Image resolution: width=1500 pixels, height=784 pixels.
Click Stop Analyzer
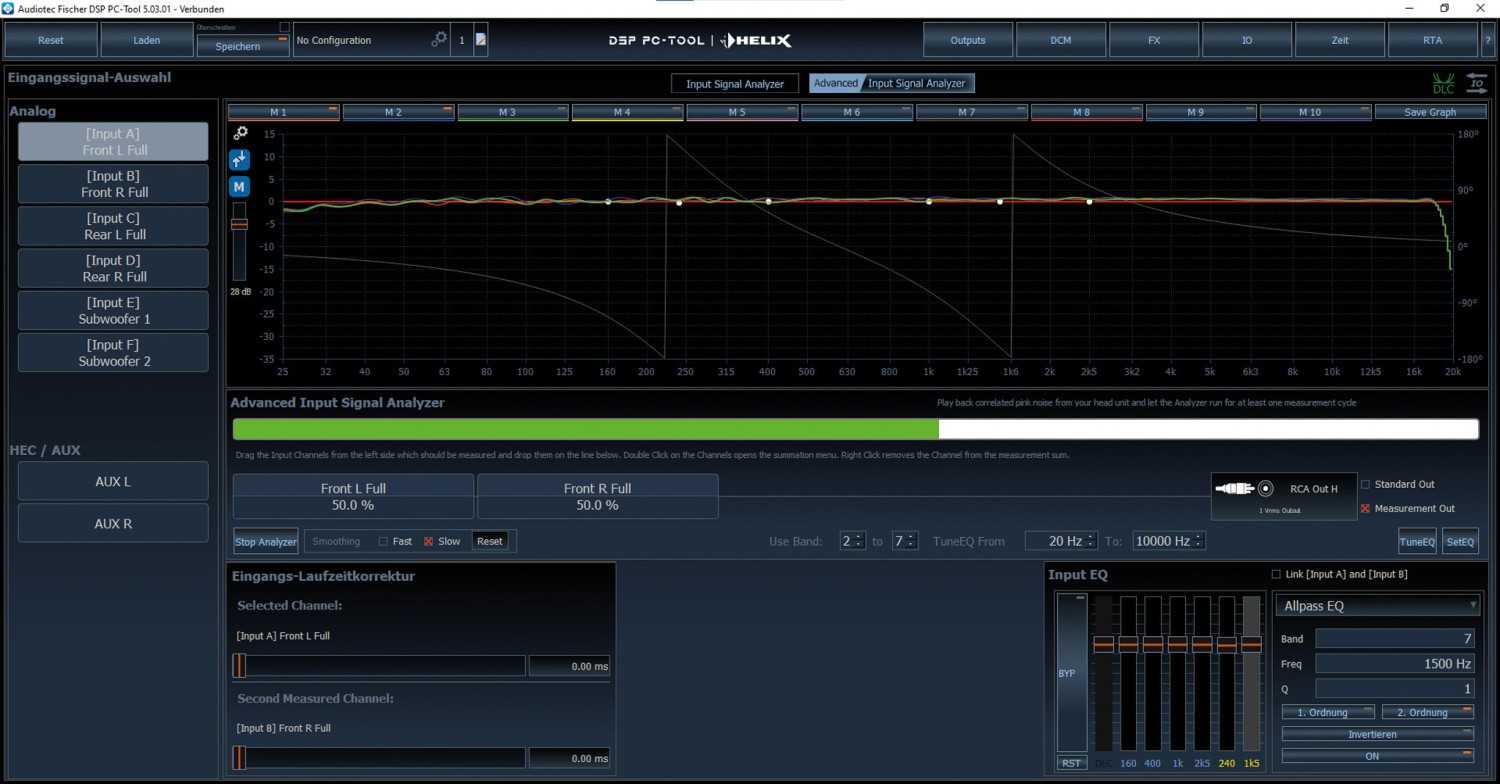tap(266, 541)
